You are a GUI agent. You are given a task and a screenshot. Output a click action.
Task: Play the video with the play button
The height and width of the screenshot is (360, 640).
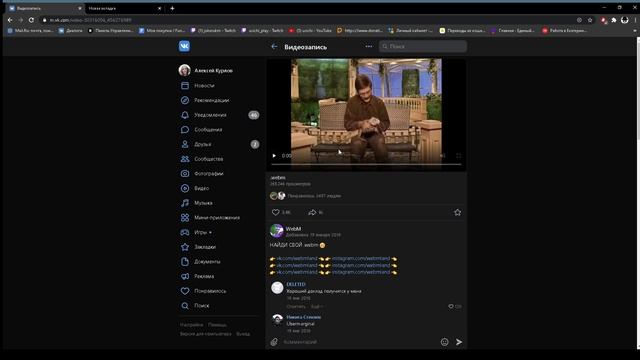click(x=274, y=156)
